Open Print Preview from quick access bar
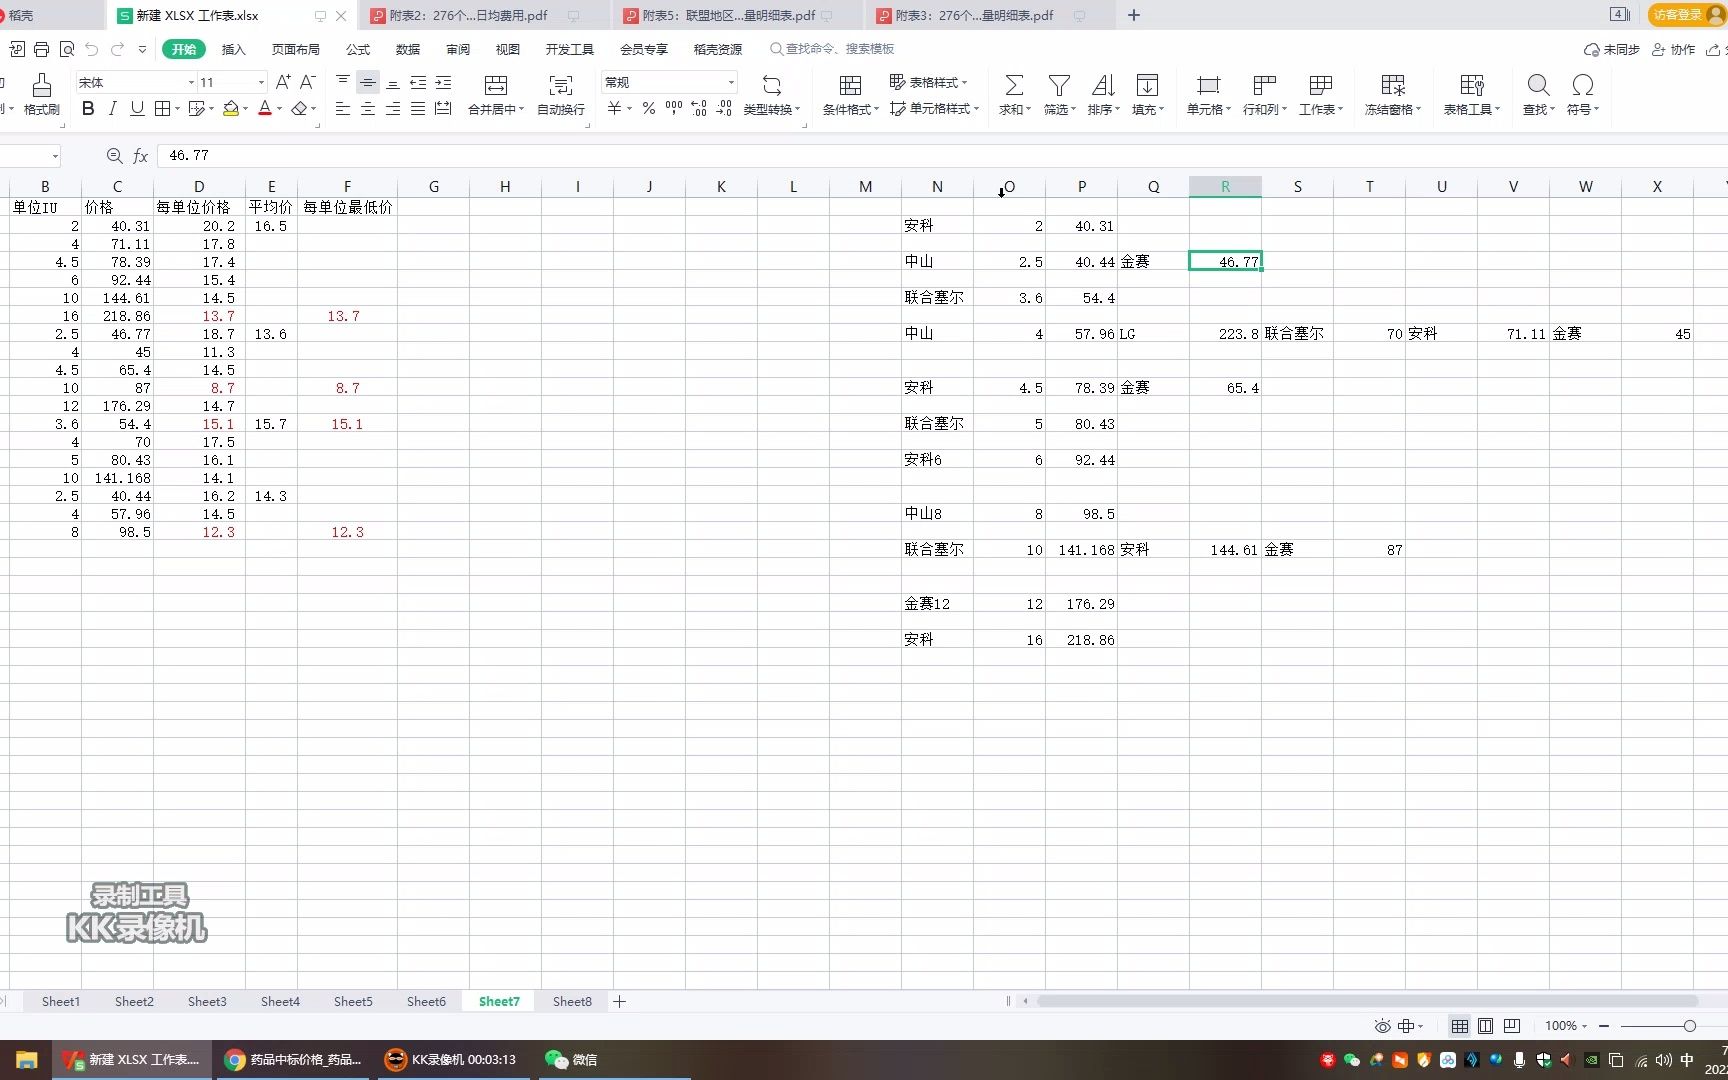This screenshot has width=1728, height=1080. [x=67, y=49]
